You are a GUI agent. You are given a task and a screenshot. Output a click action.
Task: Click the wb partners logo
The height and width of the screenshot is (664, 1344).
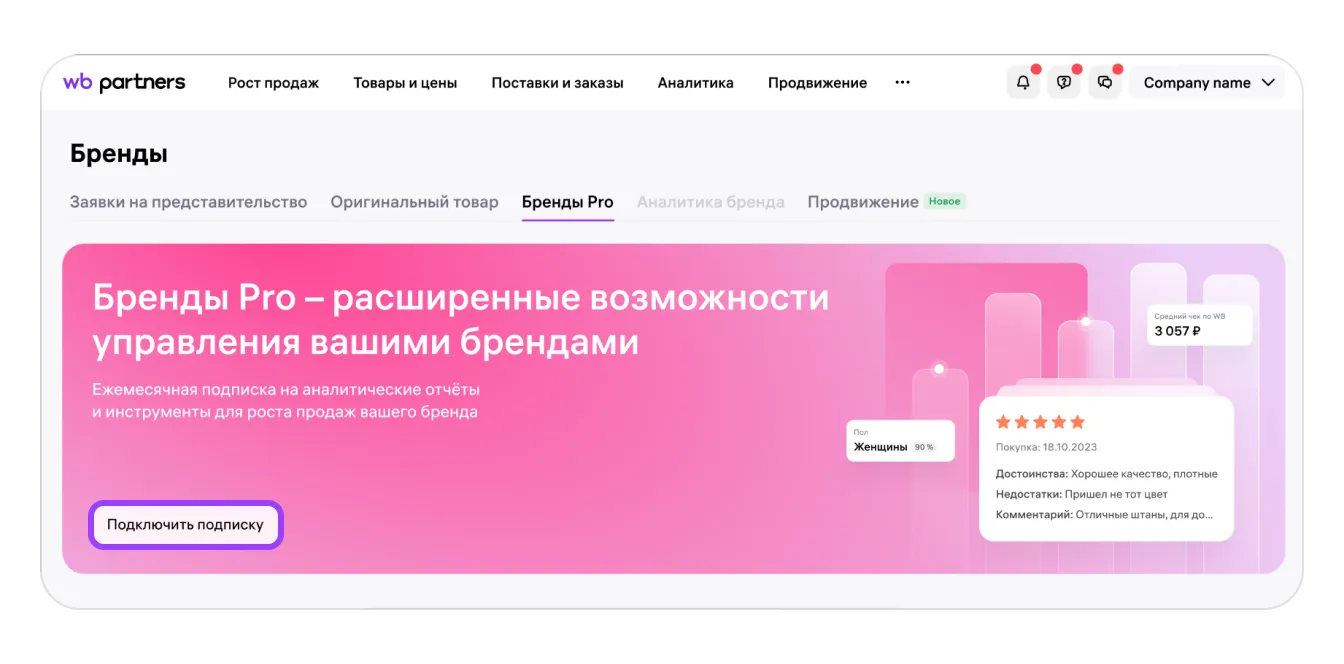coord(124,83)
